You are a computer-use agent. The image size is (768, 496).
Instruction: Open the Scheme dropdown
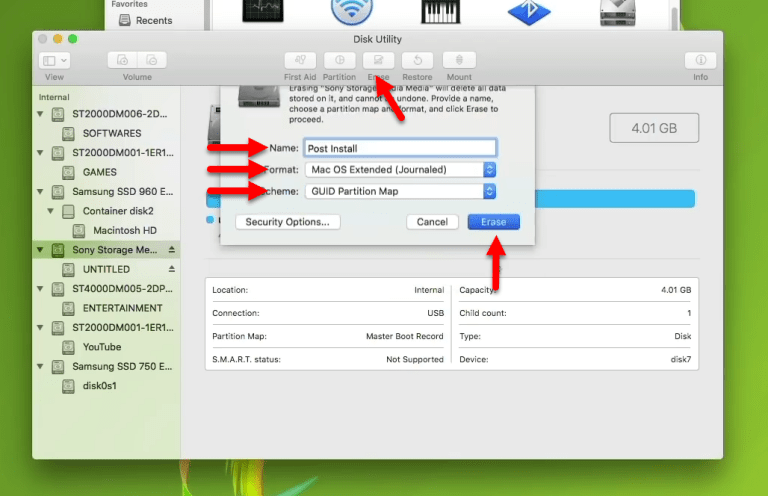click(x=401, y=191)
